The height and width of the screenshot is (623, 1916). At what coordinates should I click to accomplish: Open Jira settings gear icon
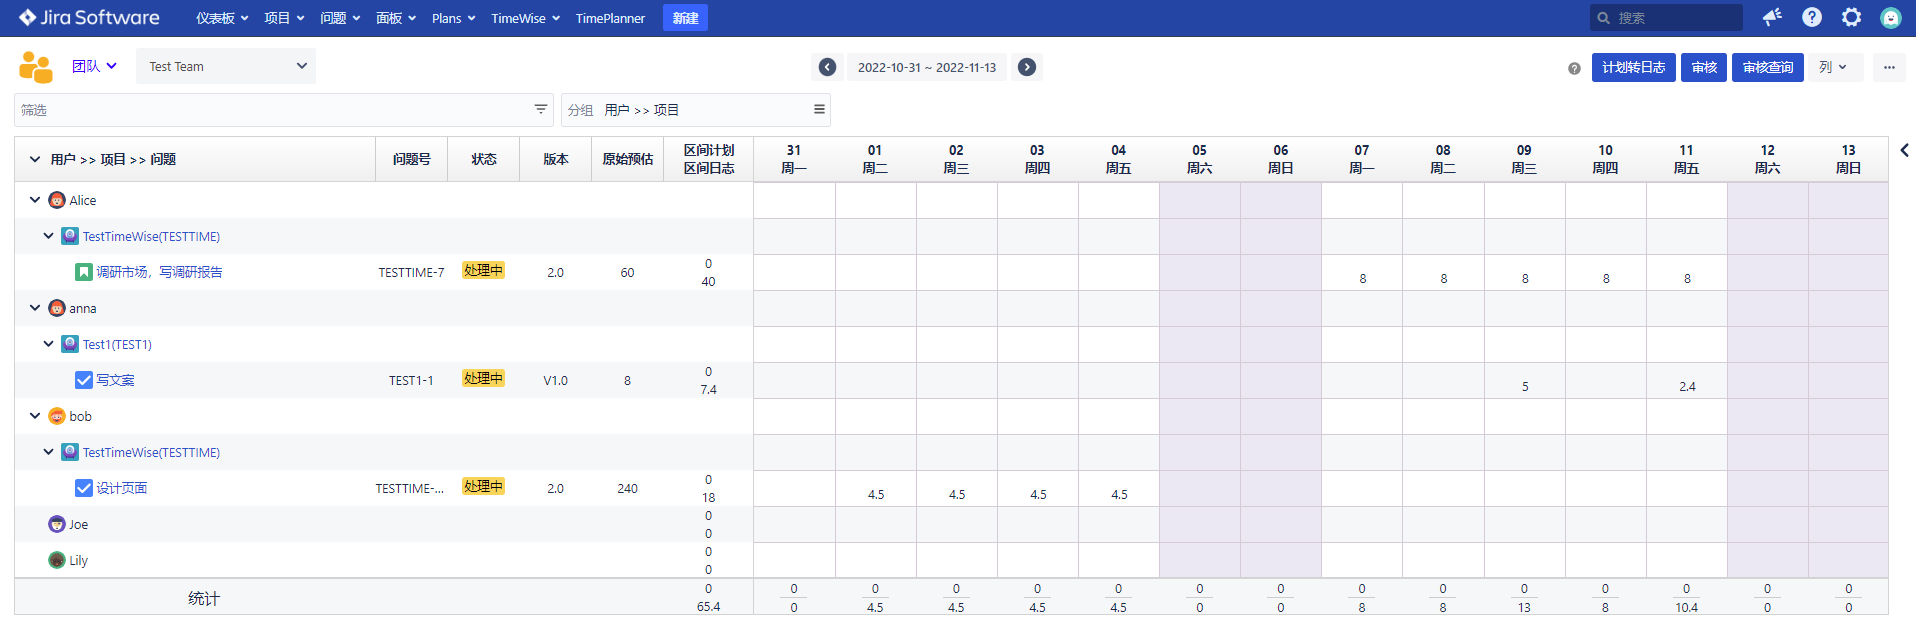tap(1851, 17)
